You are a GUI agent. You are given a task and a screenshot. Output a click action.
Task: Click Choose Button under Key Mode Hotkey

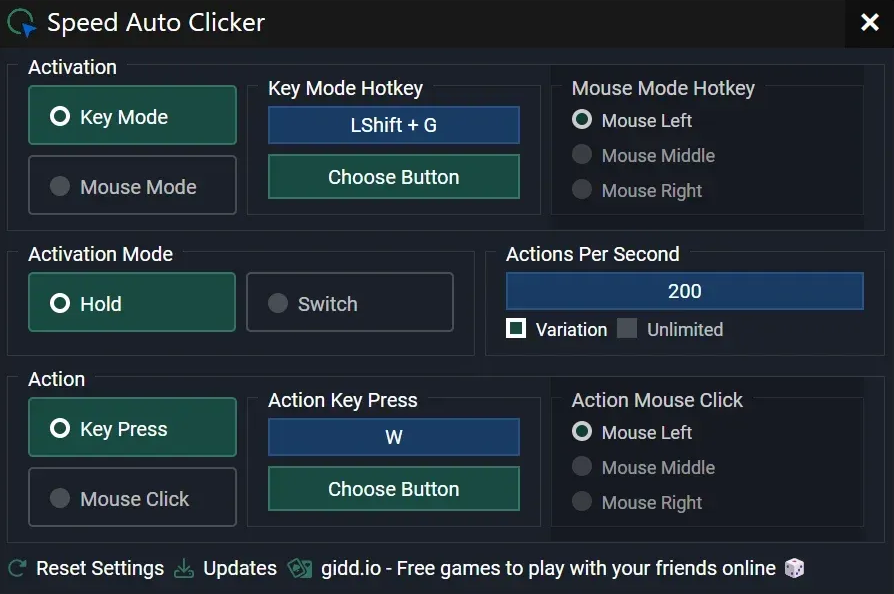pyautogui.click(x=394, y=177)
